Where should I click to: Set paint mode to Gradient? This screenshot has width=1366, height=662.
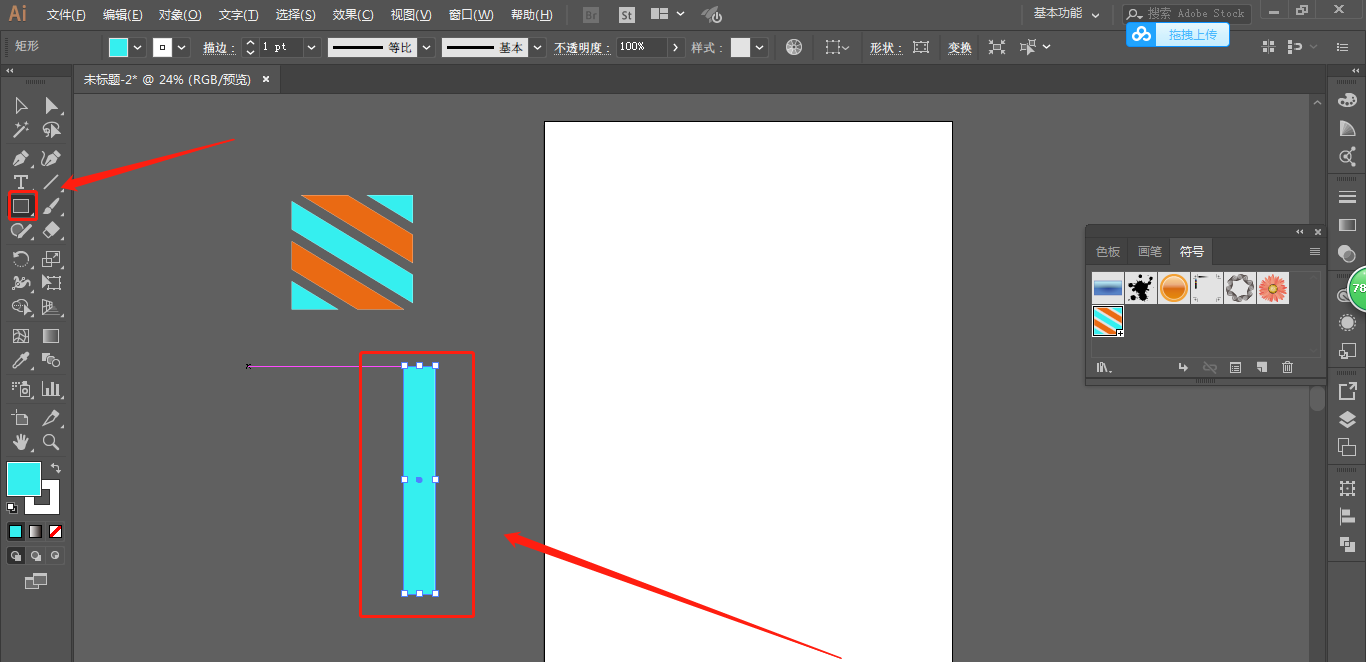(35, 532)
